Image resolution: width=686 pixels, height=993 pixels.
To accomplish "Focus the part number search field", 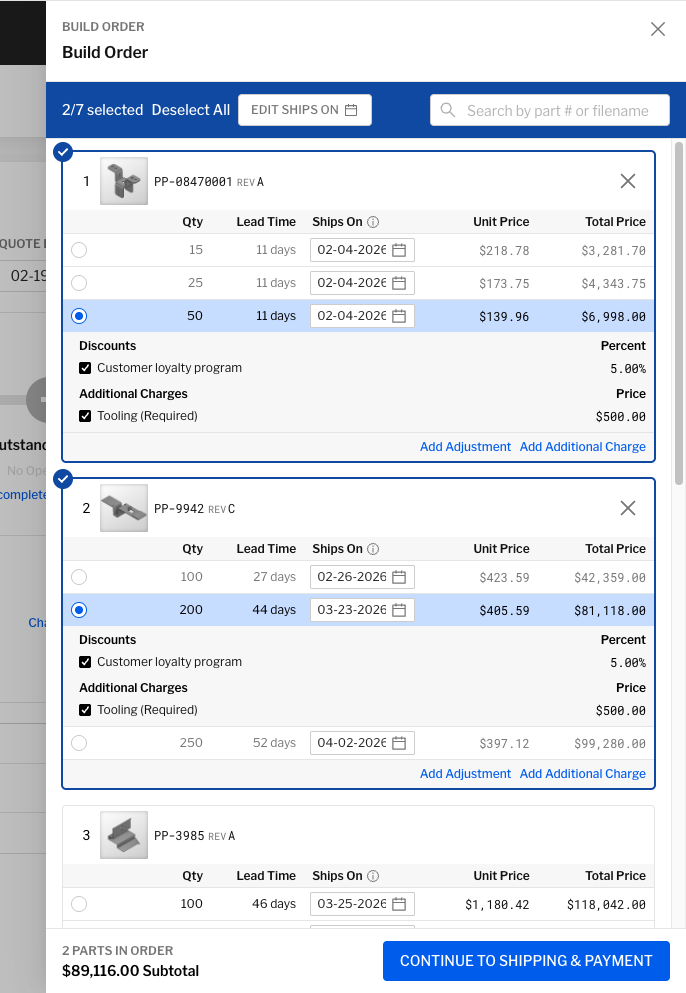I will click(550, 110).
